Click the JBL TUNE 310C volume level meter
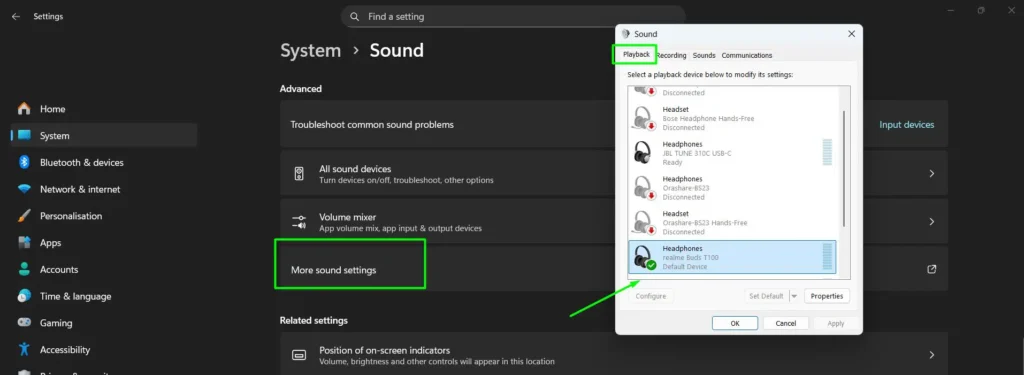 827,152
